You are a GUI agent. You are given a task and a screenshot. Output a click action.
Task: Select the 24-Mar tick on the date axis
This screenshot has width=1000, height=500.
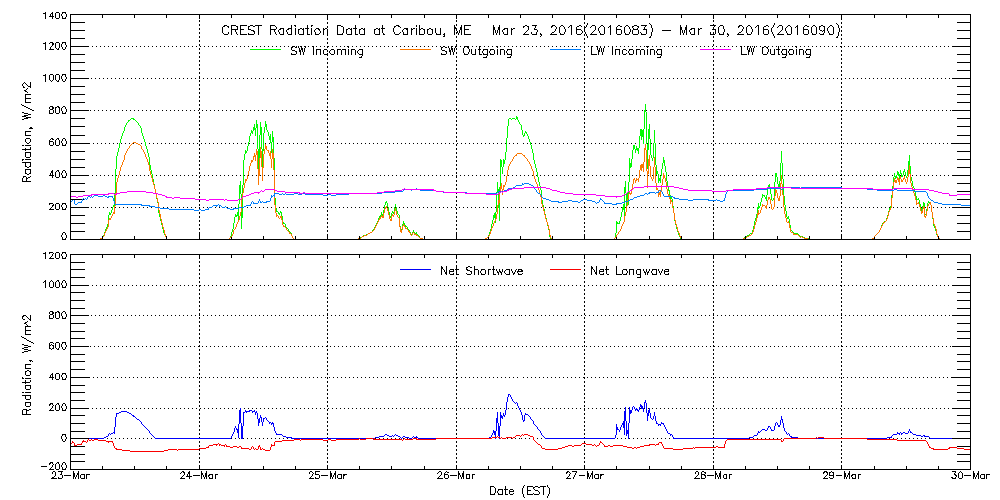pyautogui.click(x=199, y=477)
